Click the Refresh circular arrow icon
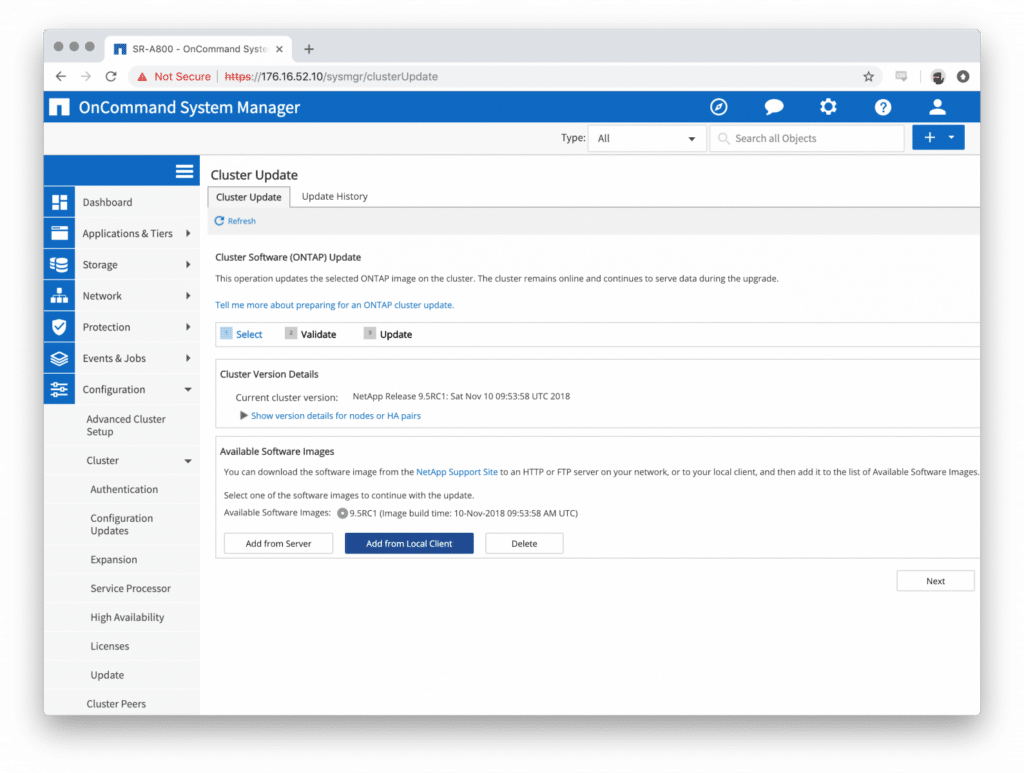 219,221
